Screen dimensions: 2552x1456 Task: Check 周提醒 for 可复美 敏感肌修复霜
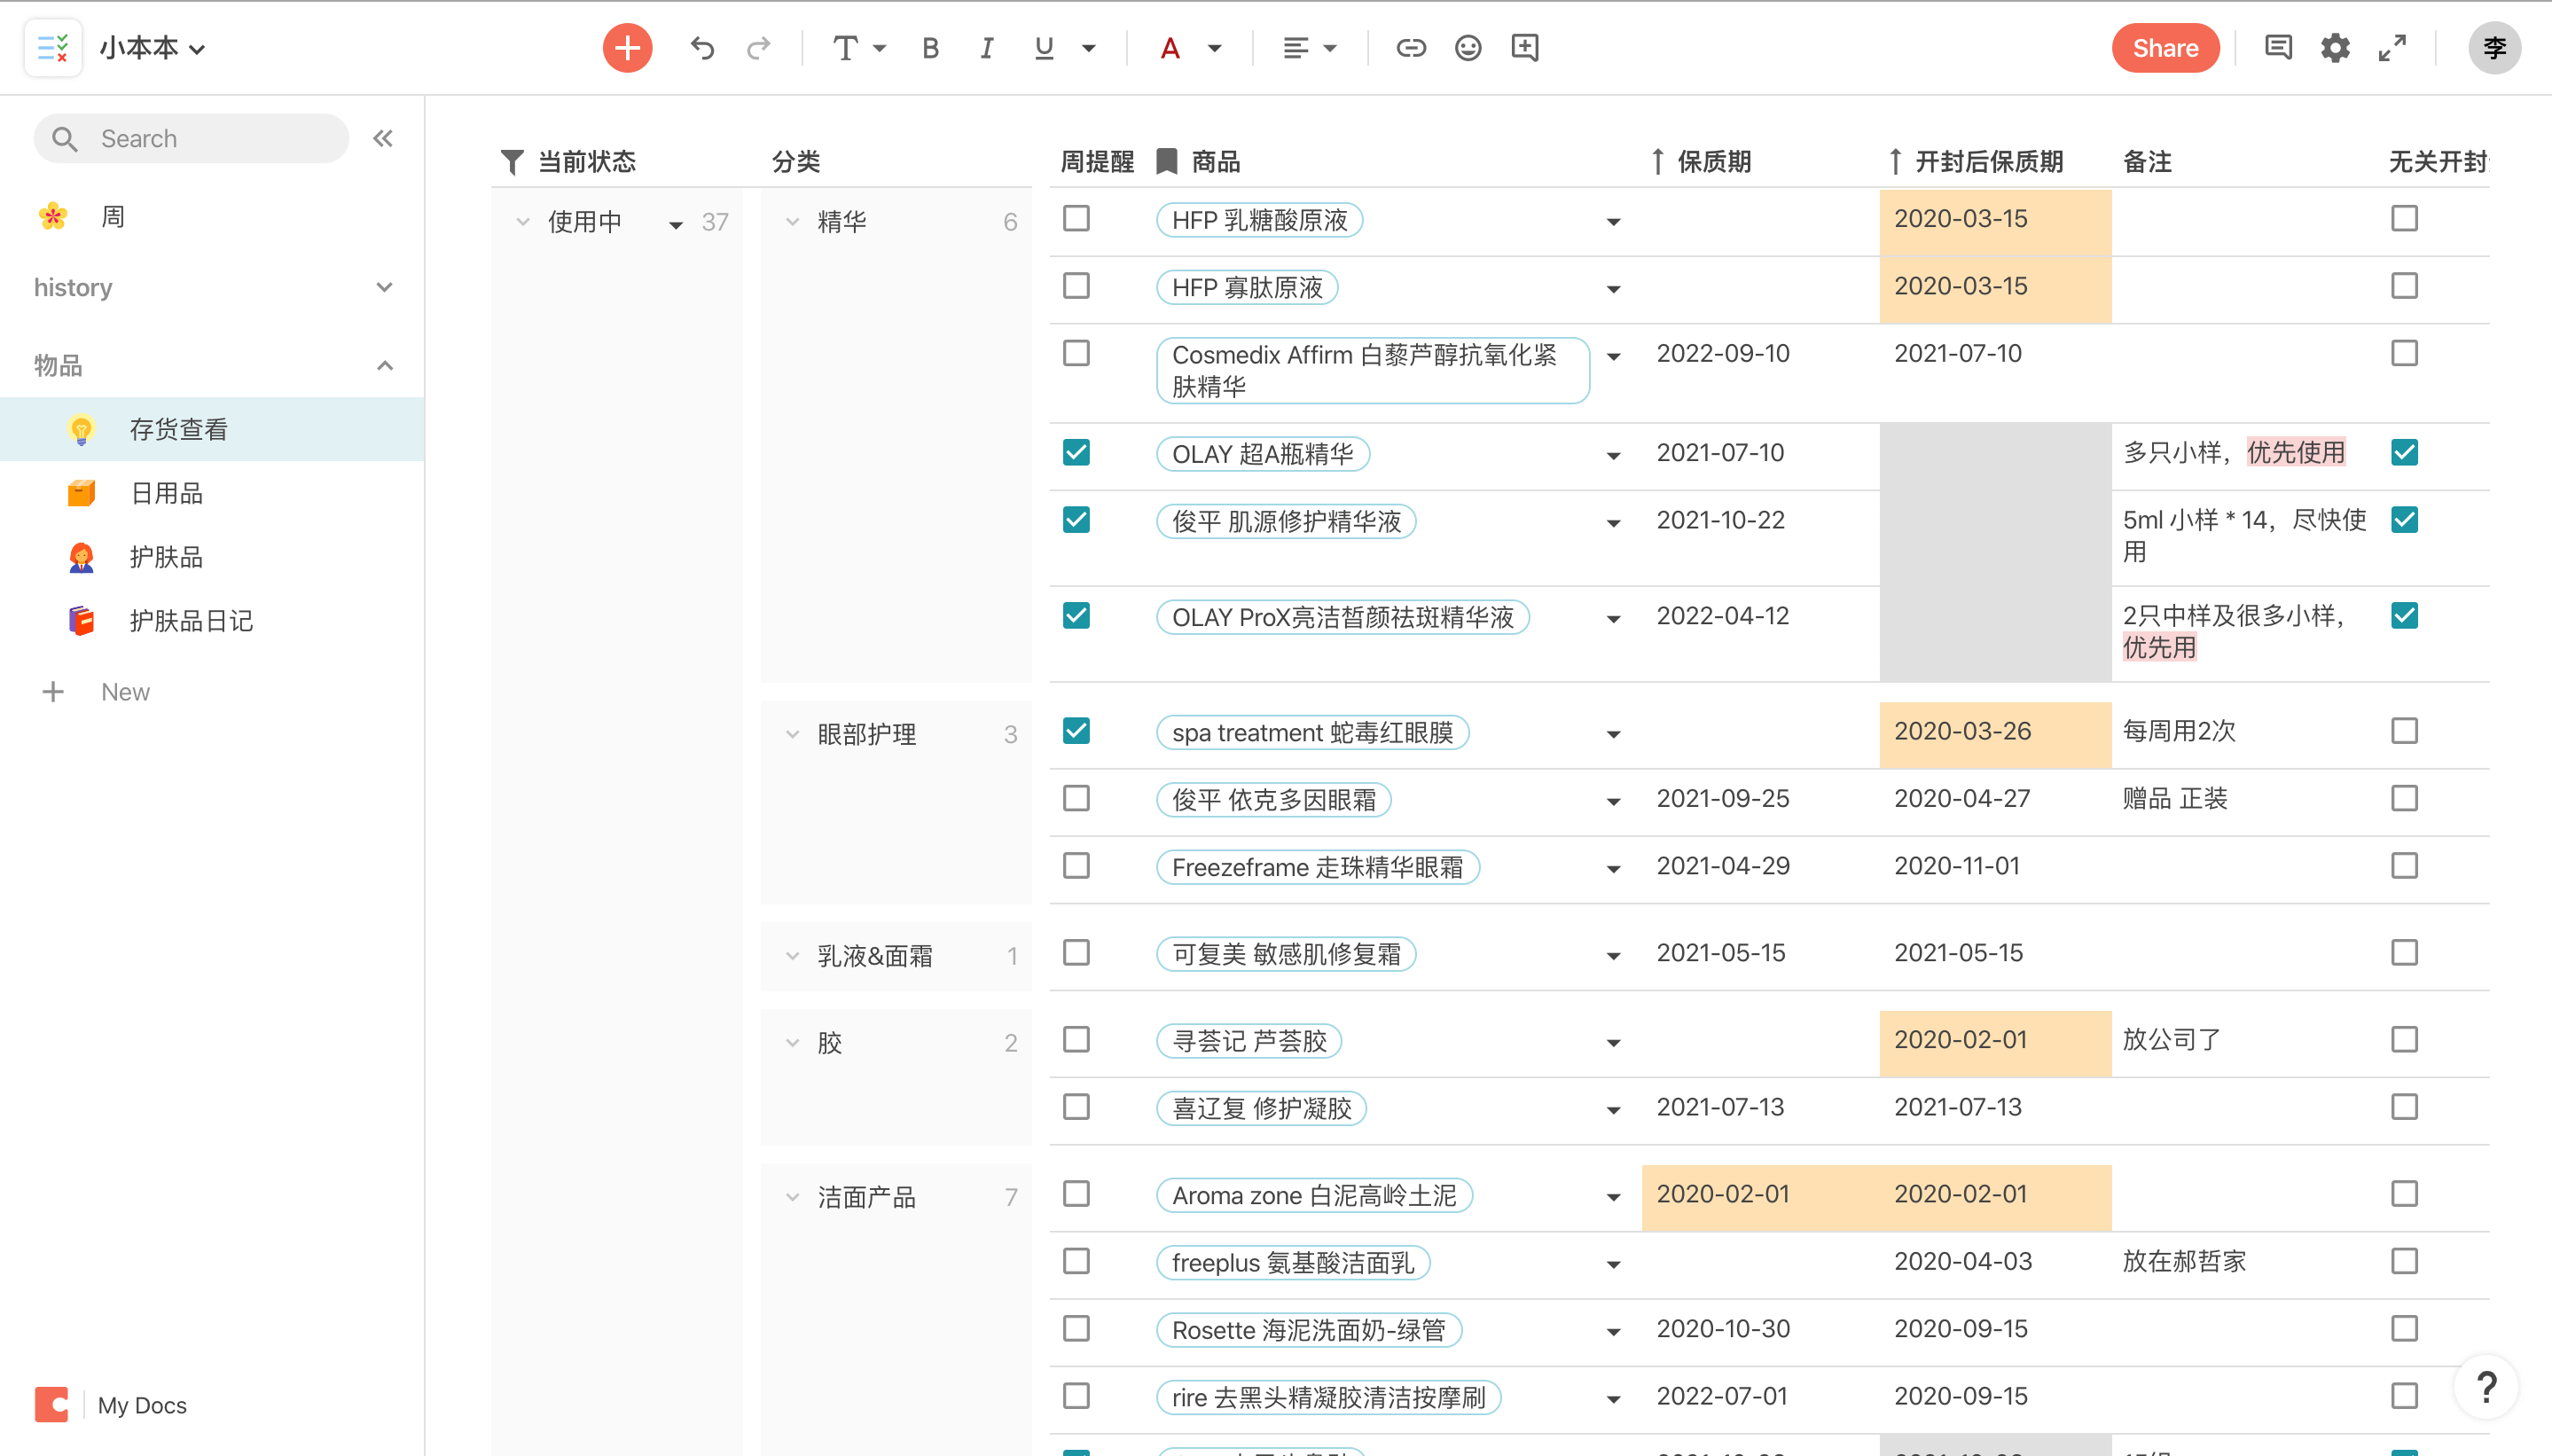pos(1076,952)
